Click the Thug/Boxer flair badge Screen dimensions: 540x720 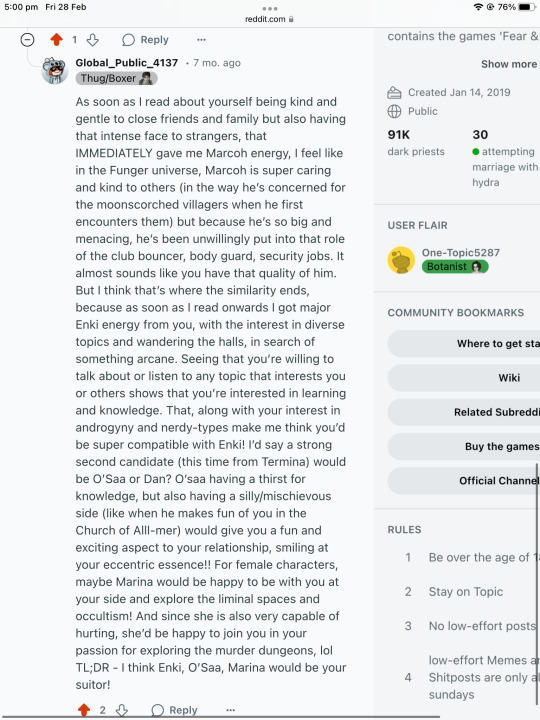coord(116,79)
